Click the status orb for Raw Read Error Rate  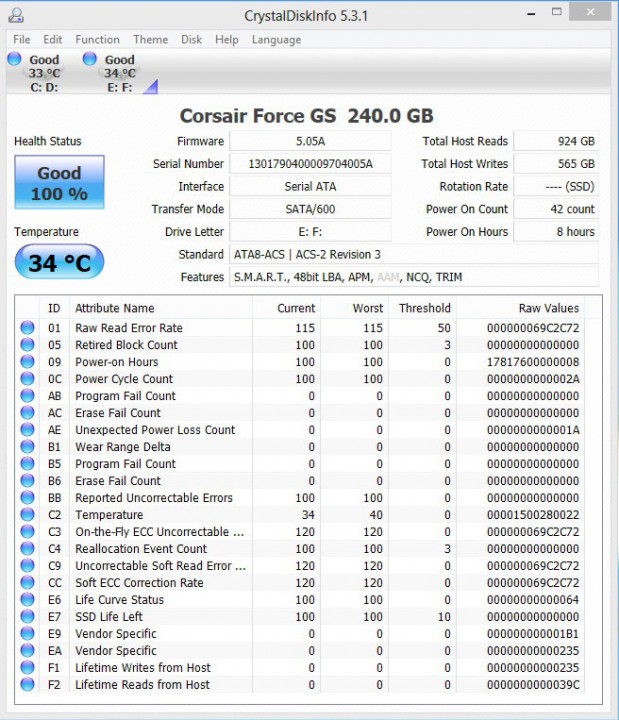point(28,327)
